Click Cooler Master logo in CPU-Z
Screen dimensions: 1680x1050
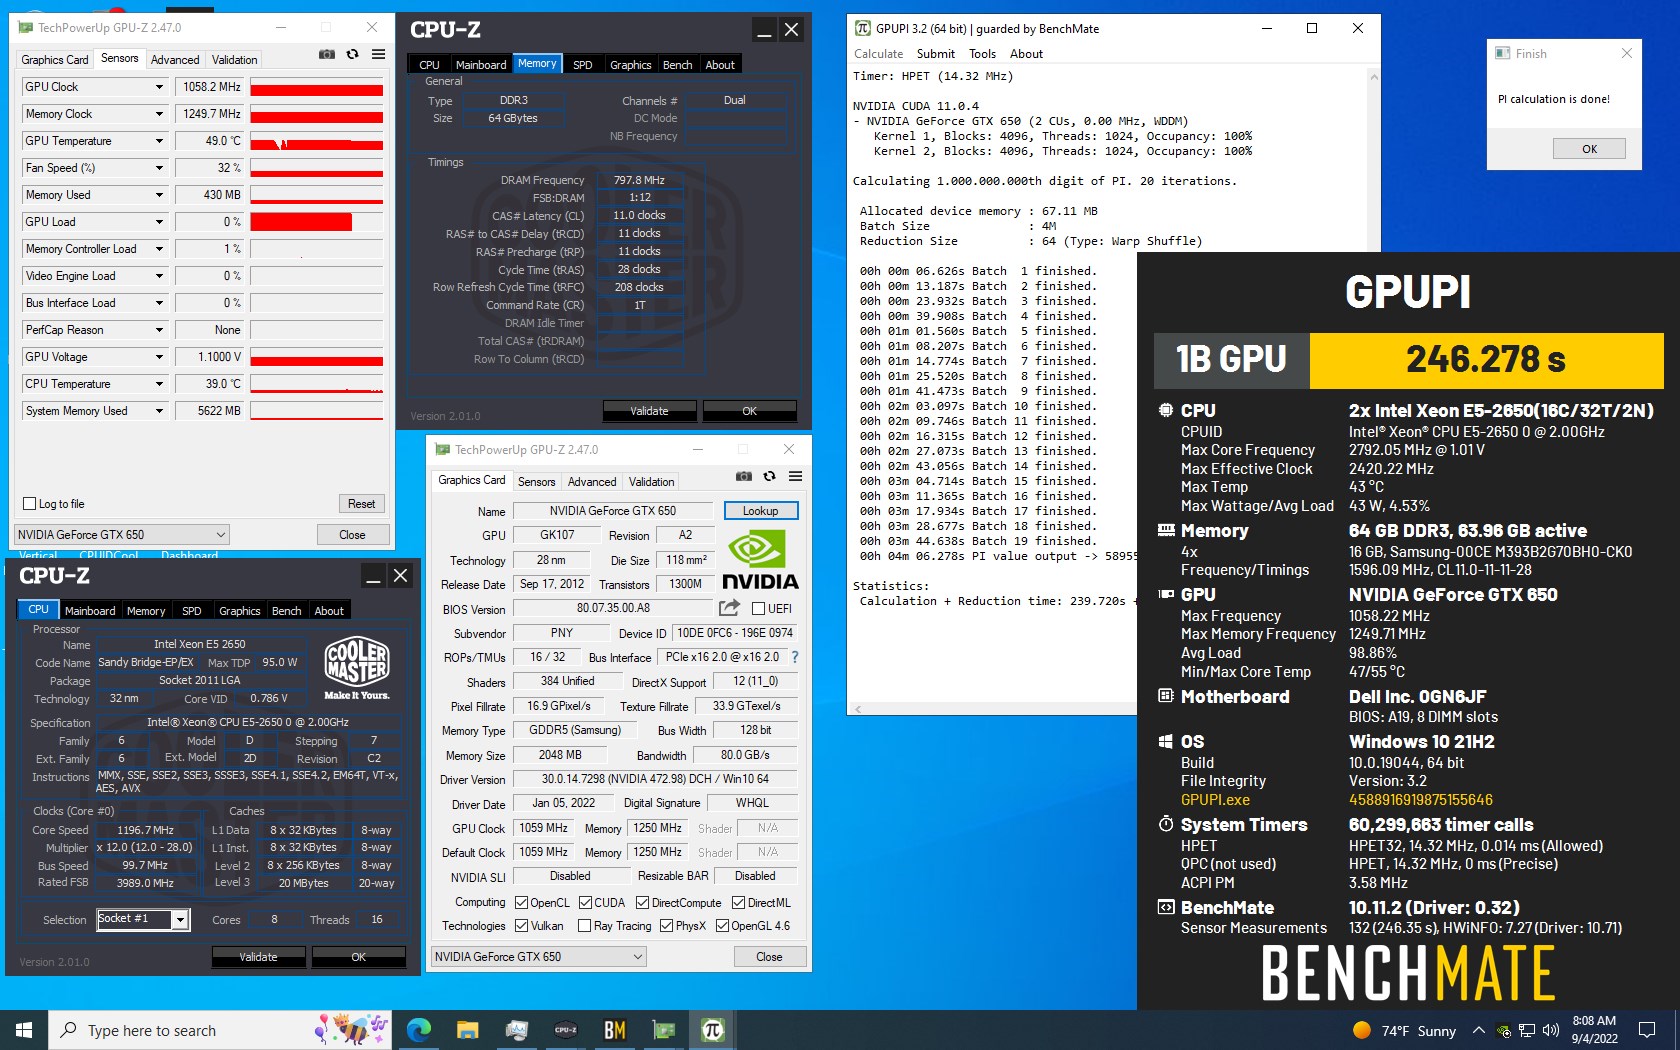[x=357, y=668]
